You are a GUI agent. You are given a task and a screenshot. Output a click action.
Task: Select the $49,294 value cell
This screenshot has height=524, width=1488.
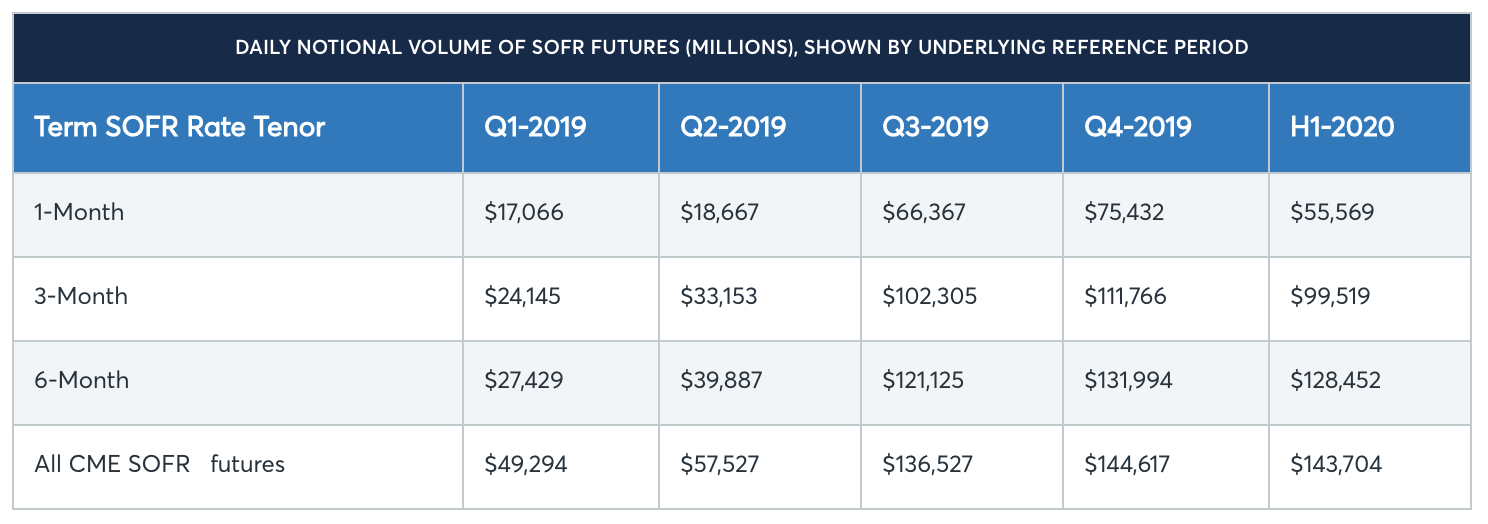coord(525,464)
